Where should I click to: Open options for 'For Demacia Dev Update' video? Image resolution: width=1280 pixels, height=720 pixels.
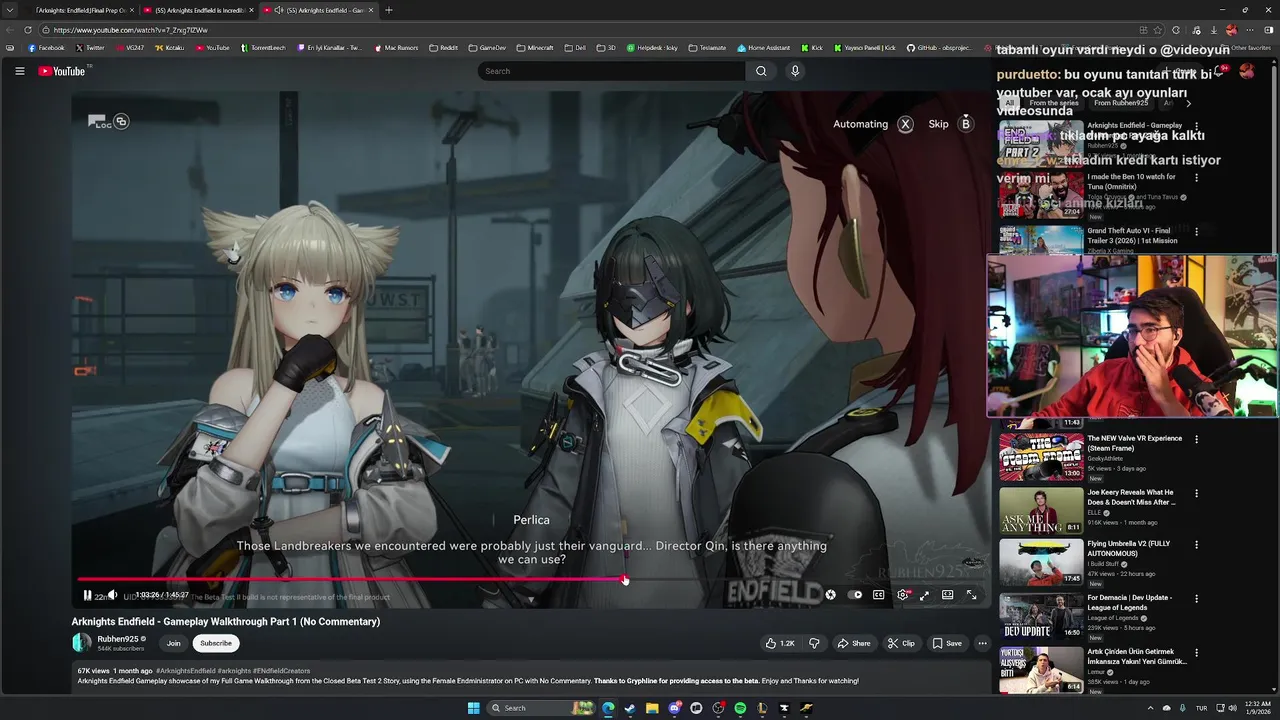pyautogui.click(x=1196, y=598)
